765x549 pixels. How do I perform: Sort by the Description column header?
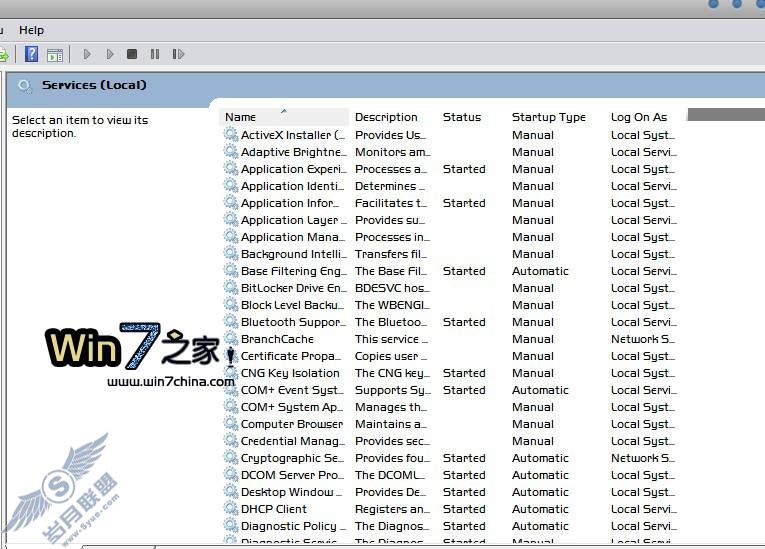[386, 117]
